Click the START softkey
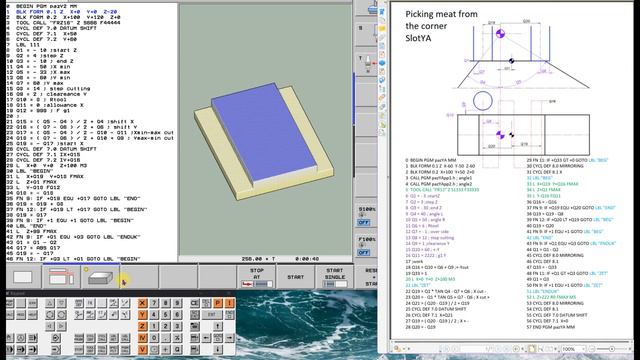Image resolution: width=640 pixels, height=360 pixels. pos(296,277)
